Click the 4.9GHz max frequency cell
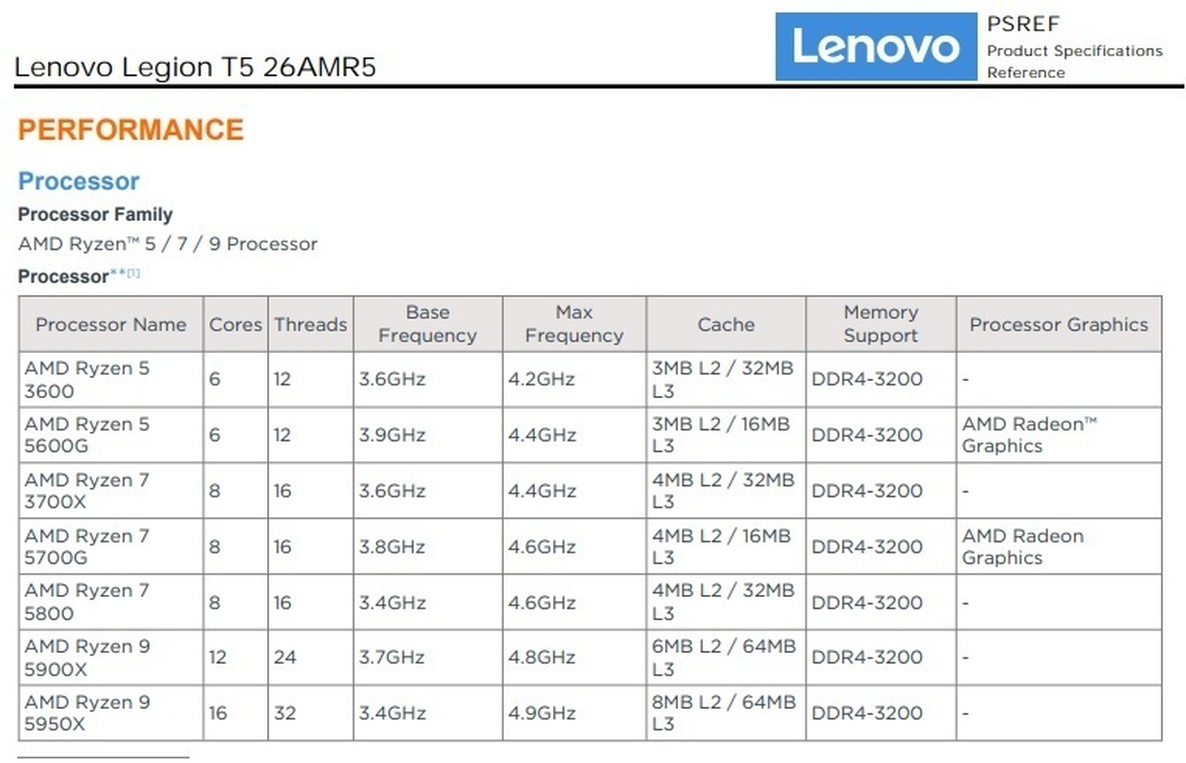1186x763 pixels. point(544,713)
